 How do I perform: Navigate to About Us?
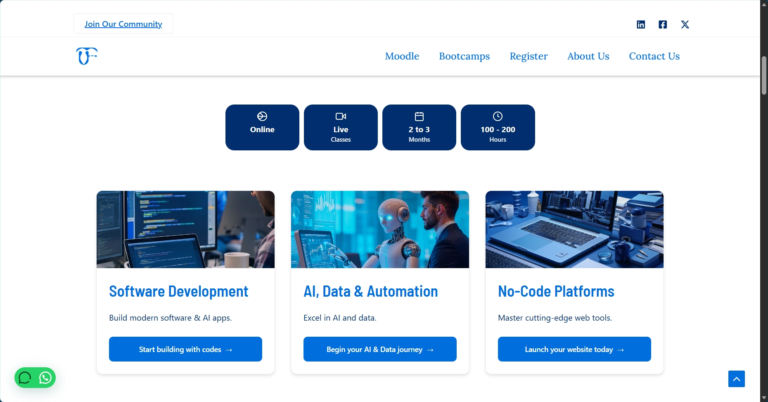point(588,56)
